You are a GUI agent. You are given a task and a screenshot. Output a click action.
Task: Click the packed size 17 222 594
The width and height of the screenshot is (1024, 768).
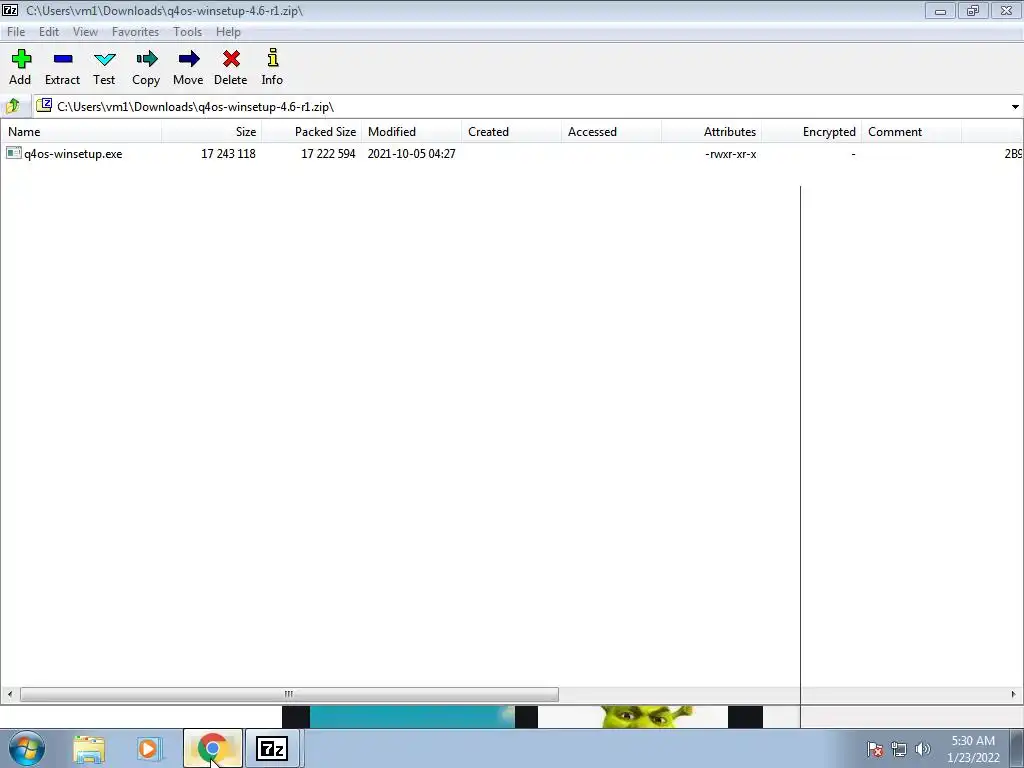[328, 153]
